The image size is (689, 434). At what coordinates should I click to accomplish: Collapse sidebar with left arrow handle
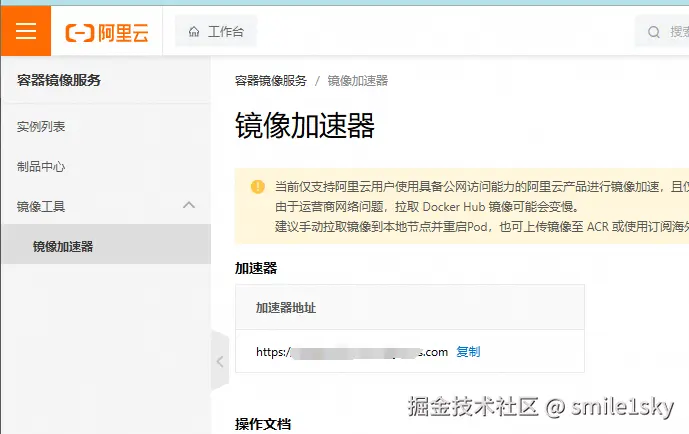coord(220,362)
